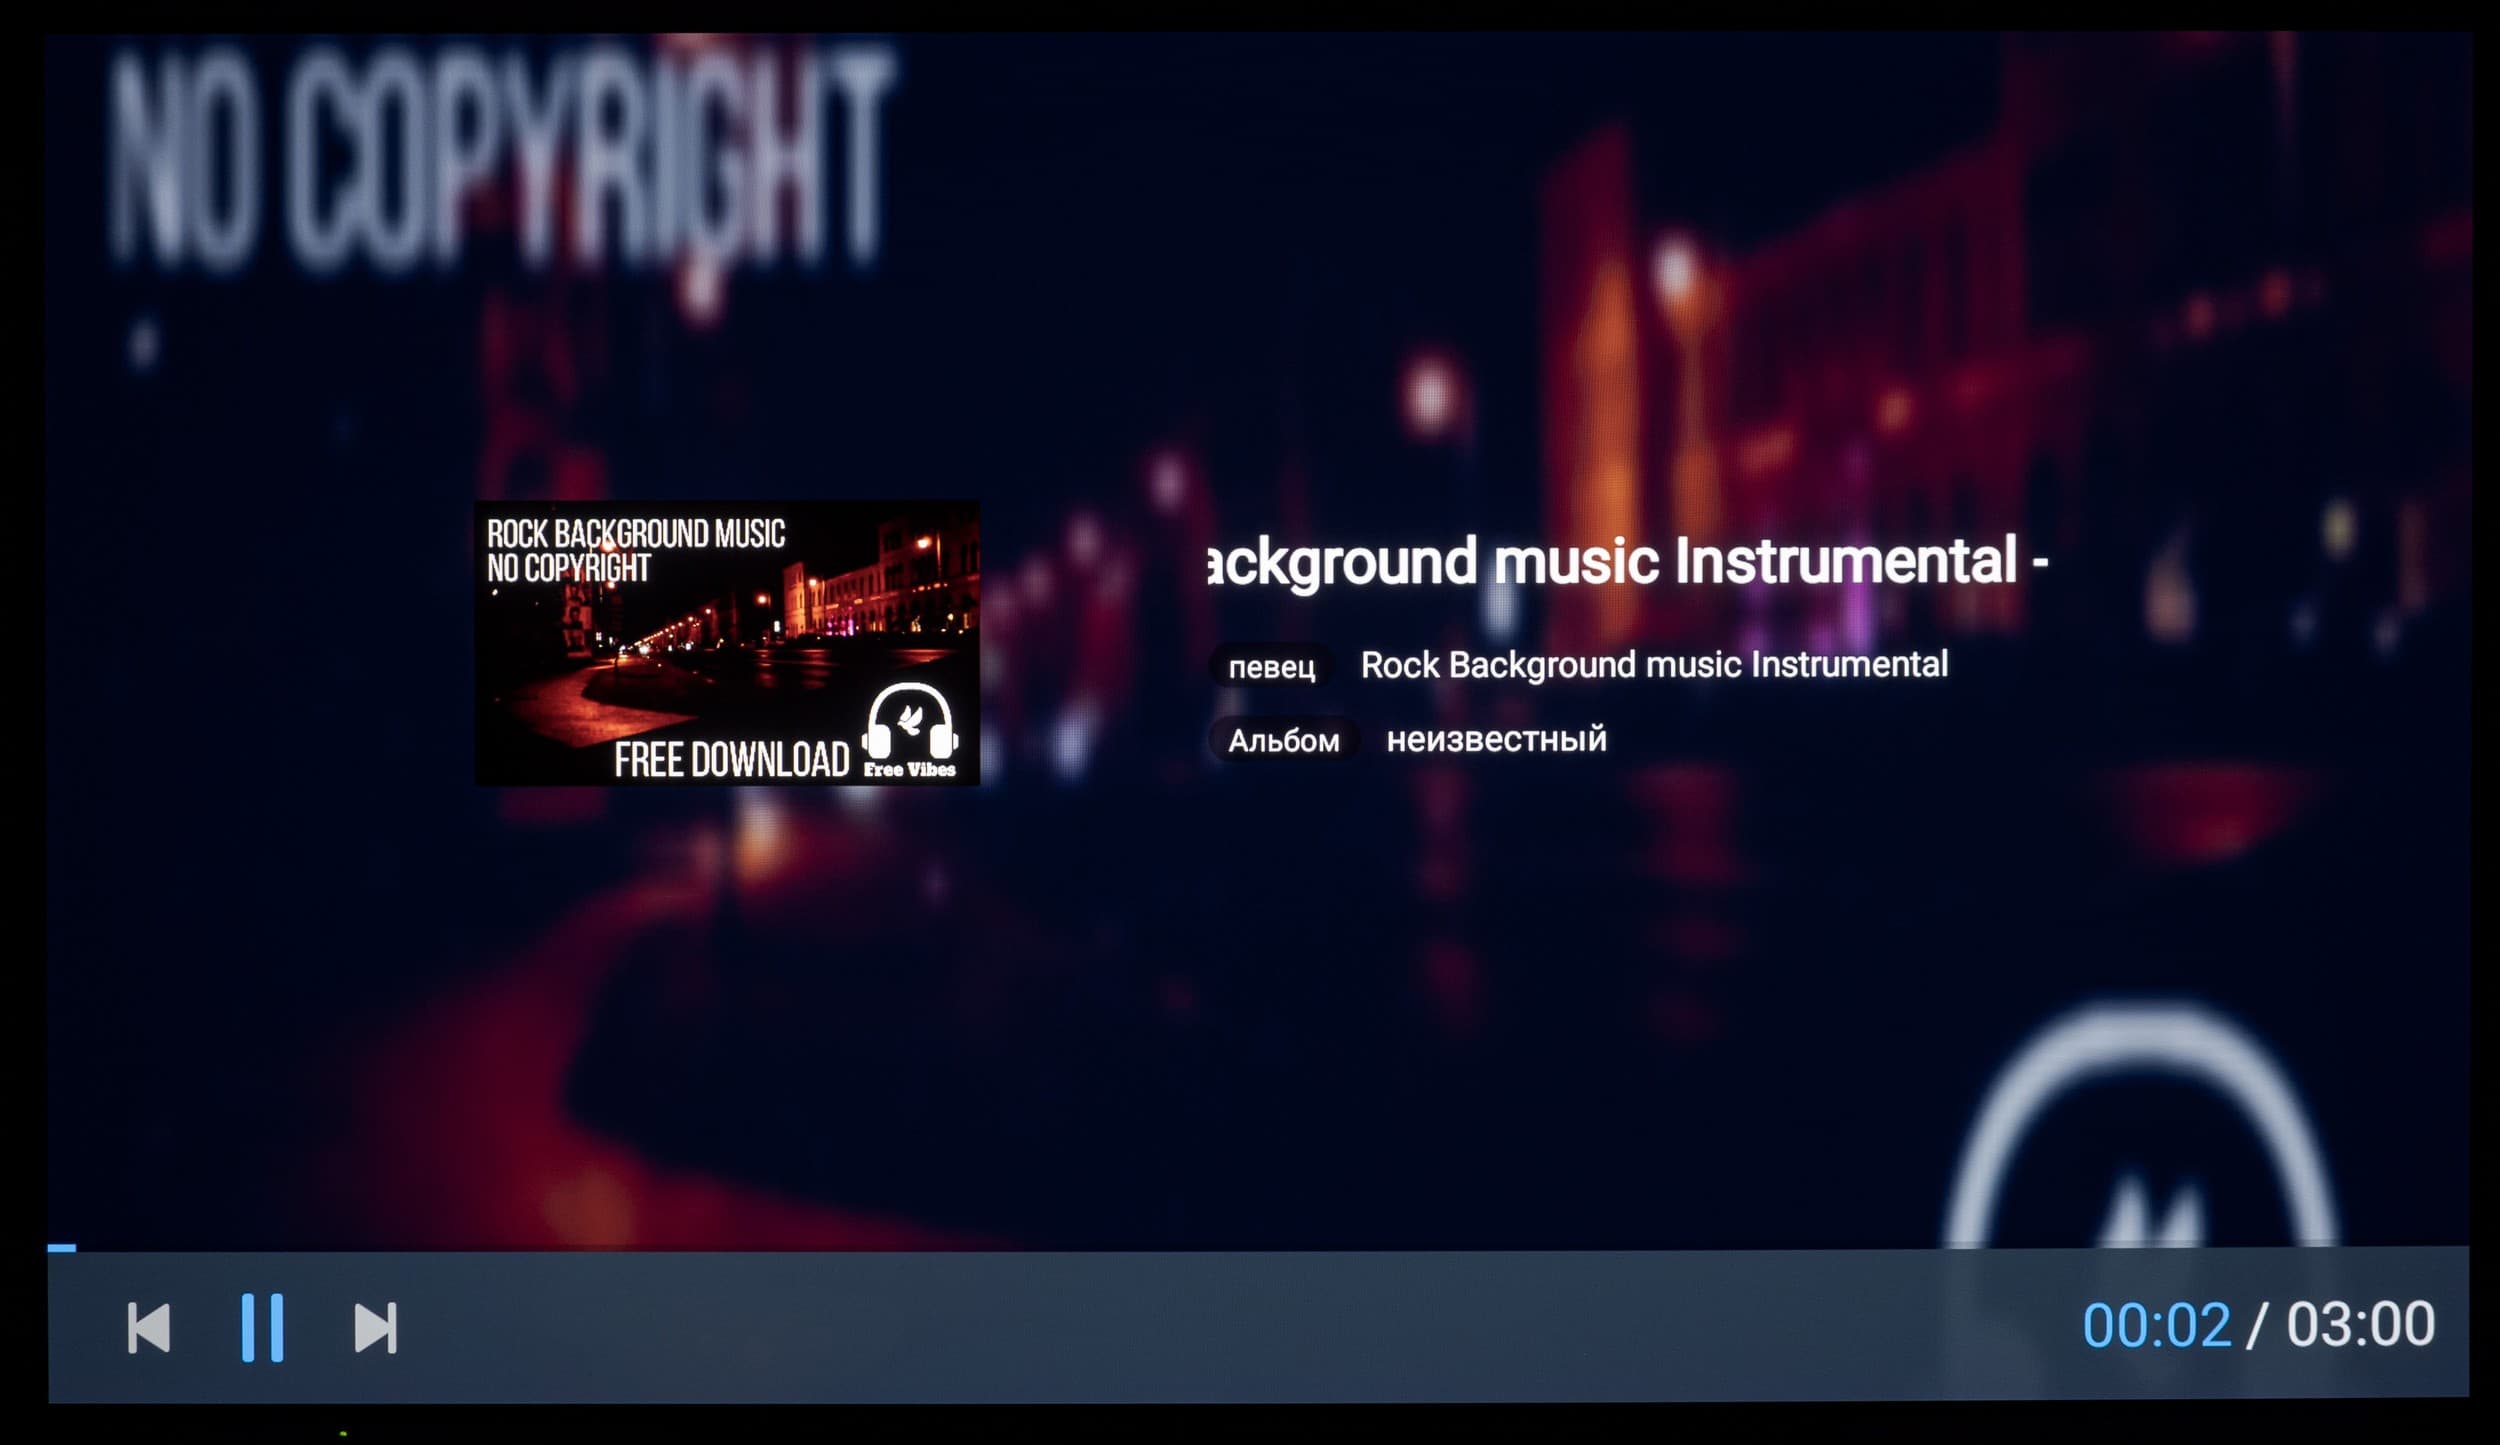Image resolution: width=2500 pixels, height=1445 pixels.
Task: Skip to the previous track
Action: pyautogui.click(x=149, y=1328)
